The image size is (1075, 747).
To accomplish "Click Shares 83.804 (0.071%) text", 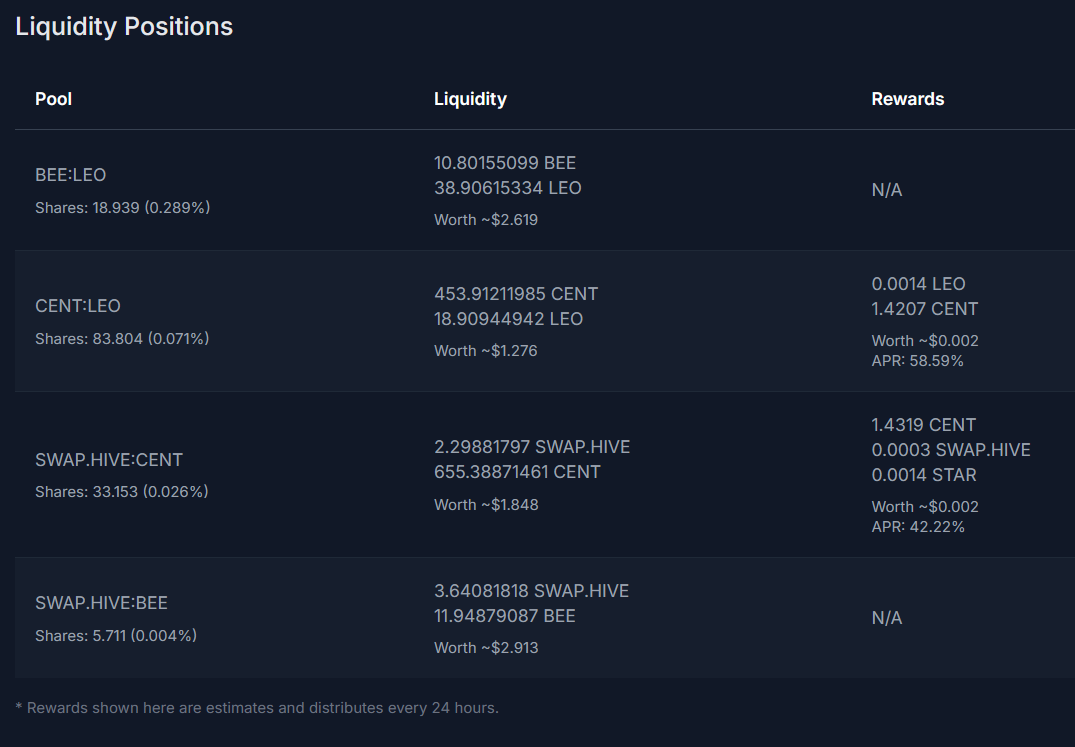I will pos(122,339).
